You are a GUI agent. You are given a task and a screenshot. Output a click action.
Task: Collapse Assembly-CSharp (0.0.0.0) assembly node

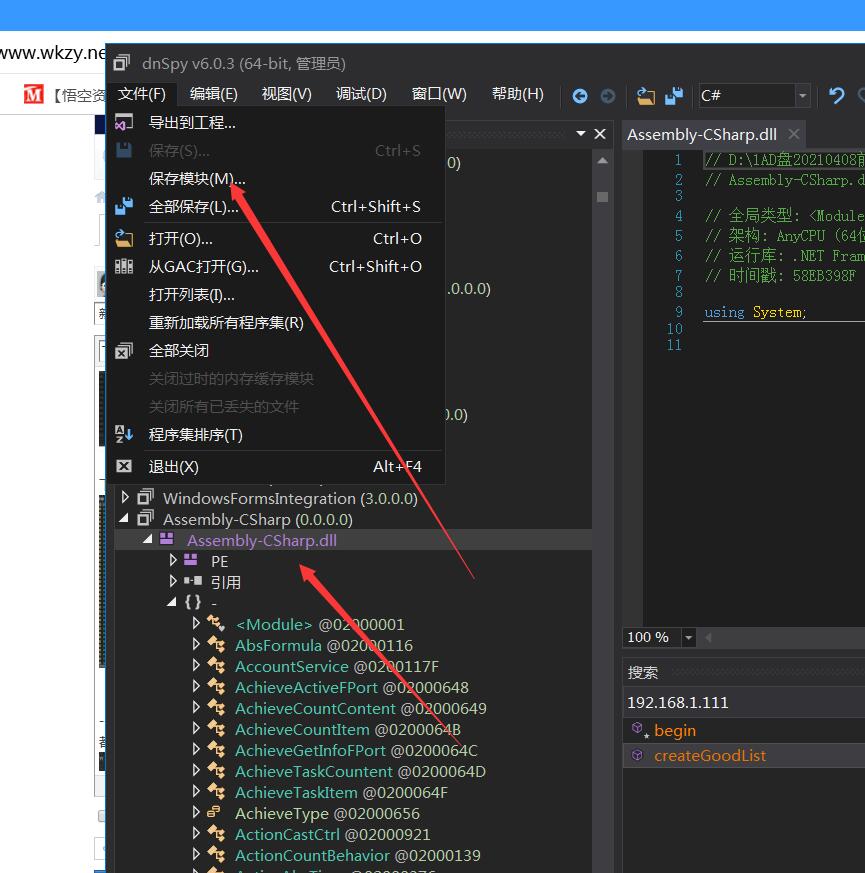point(124,519)
